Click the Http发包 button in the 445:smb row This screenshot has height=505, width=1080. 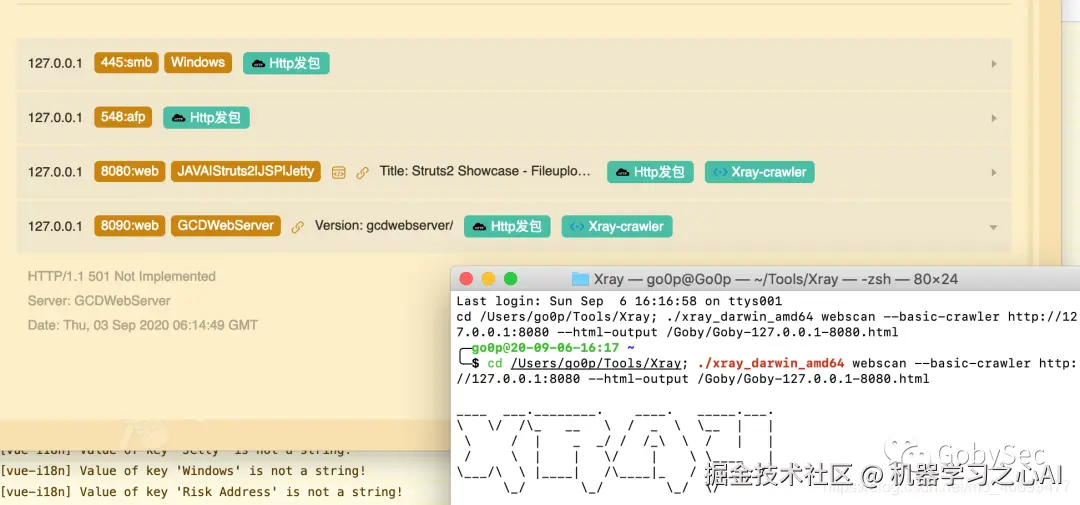coord(286,63)
